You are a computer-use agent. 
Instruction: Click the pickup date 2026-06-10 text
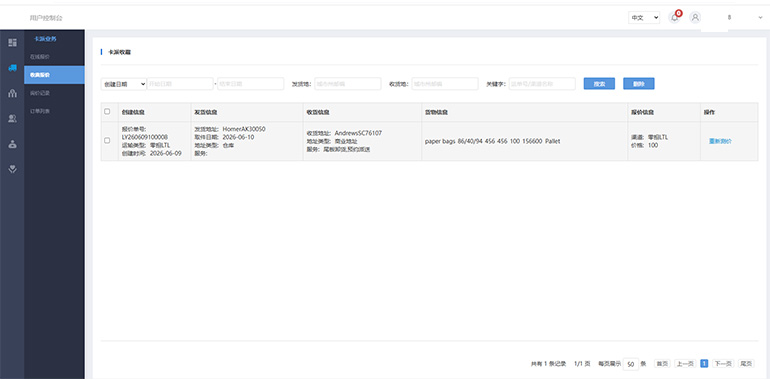pos(238,137)
